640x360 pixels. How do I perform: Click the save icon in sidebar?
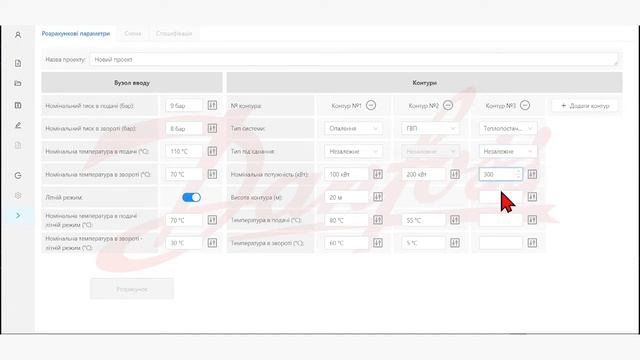18,105
